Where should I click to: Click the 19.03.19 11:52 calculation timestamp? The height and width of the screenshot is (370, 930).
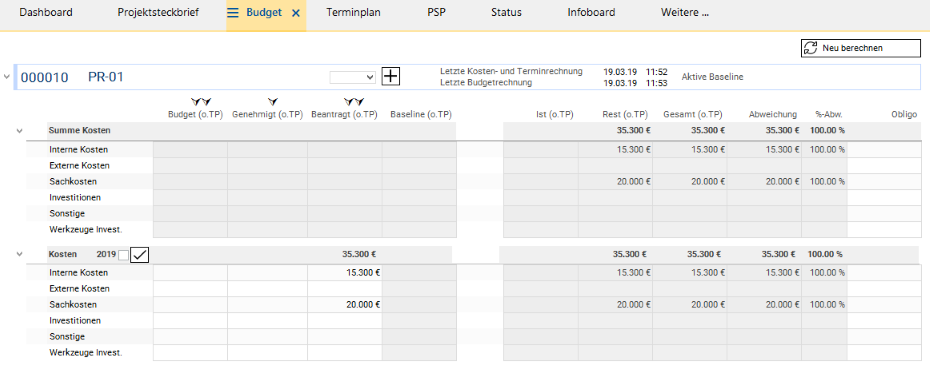pos(635,72)
